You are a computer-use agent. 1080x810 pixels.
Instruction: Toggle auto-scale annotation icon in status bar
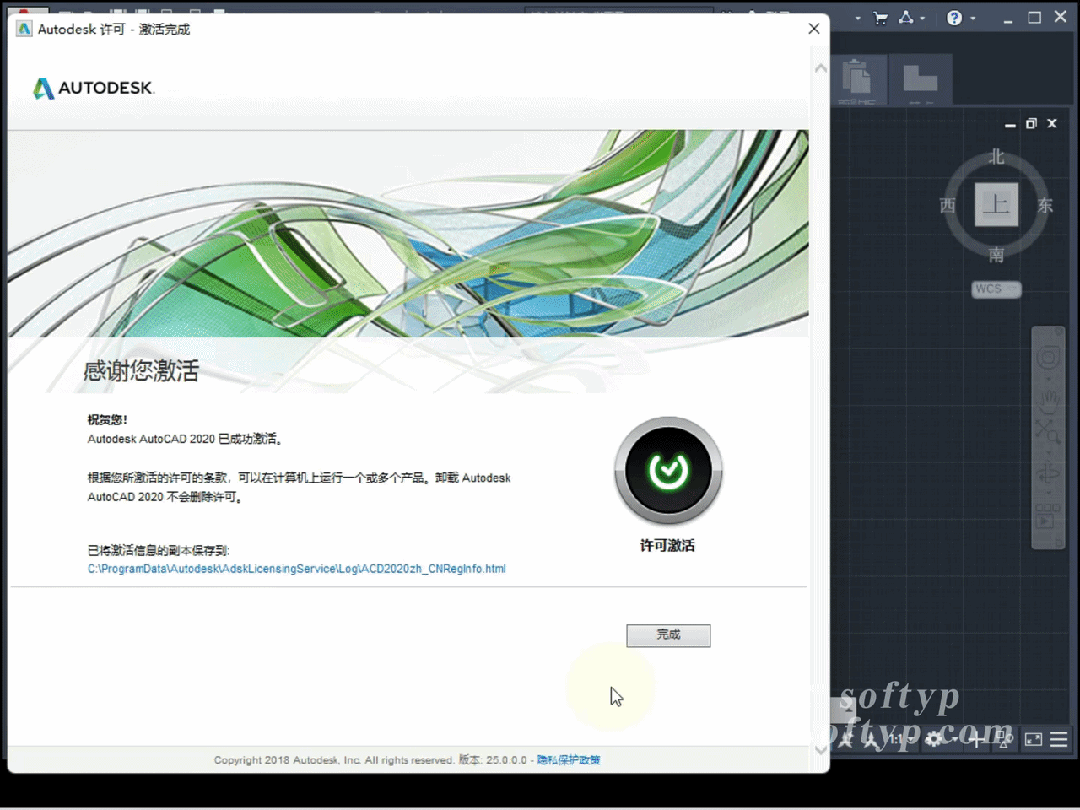[x=871, y=739]
